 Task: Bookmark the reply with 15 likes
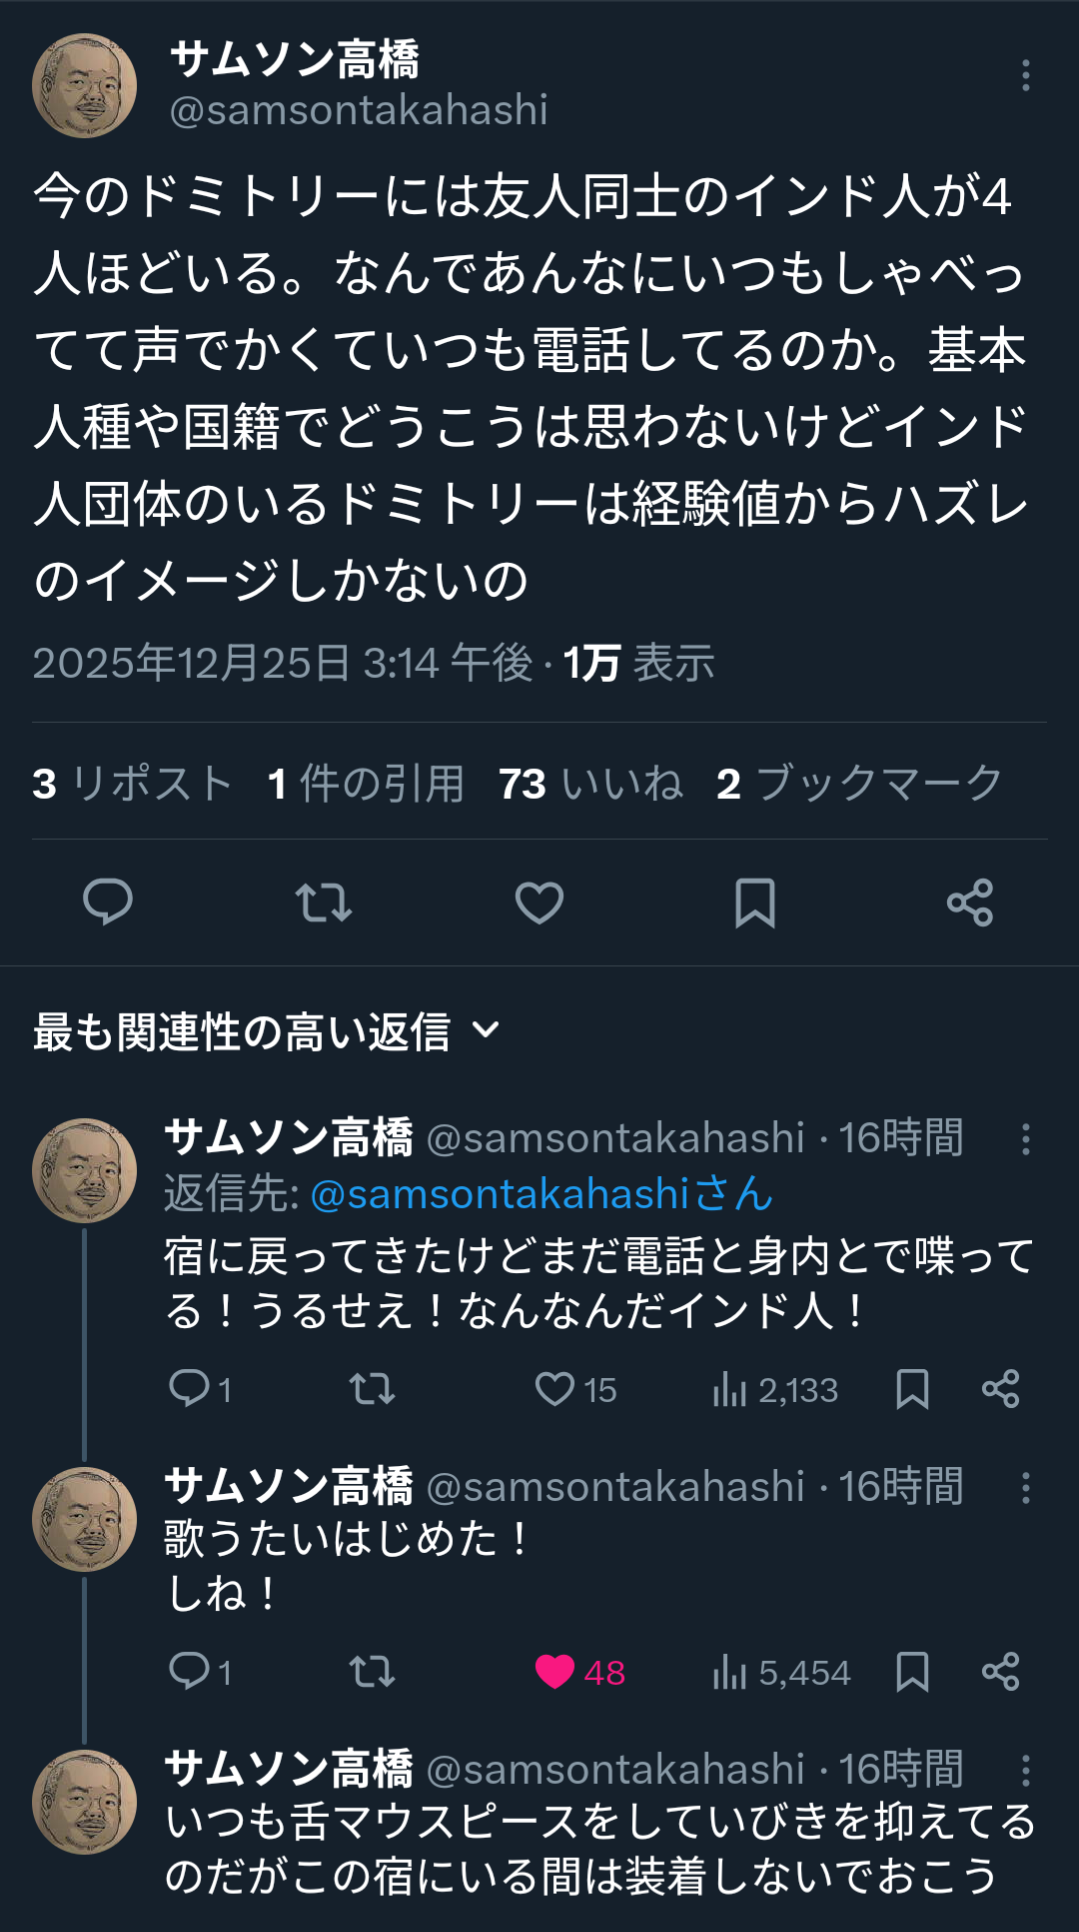pyautogui.click(x=912, y=1388)
